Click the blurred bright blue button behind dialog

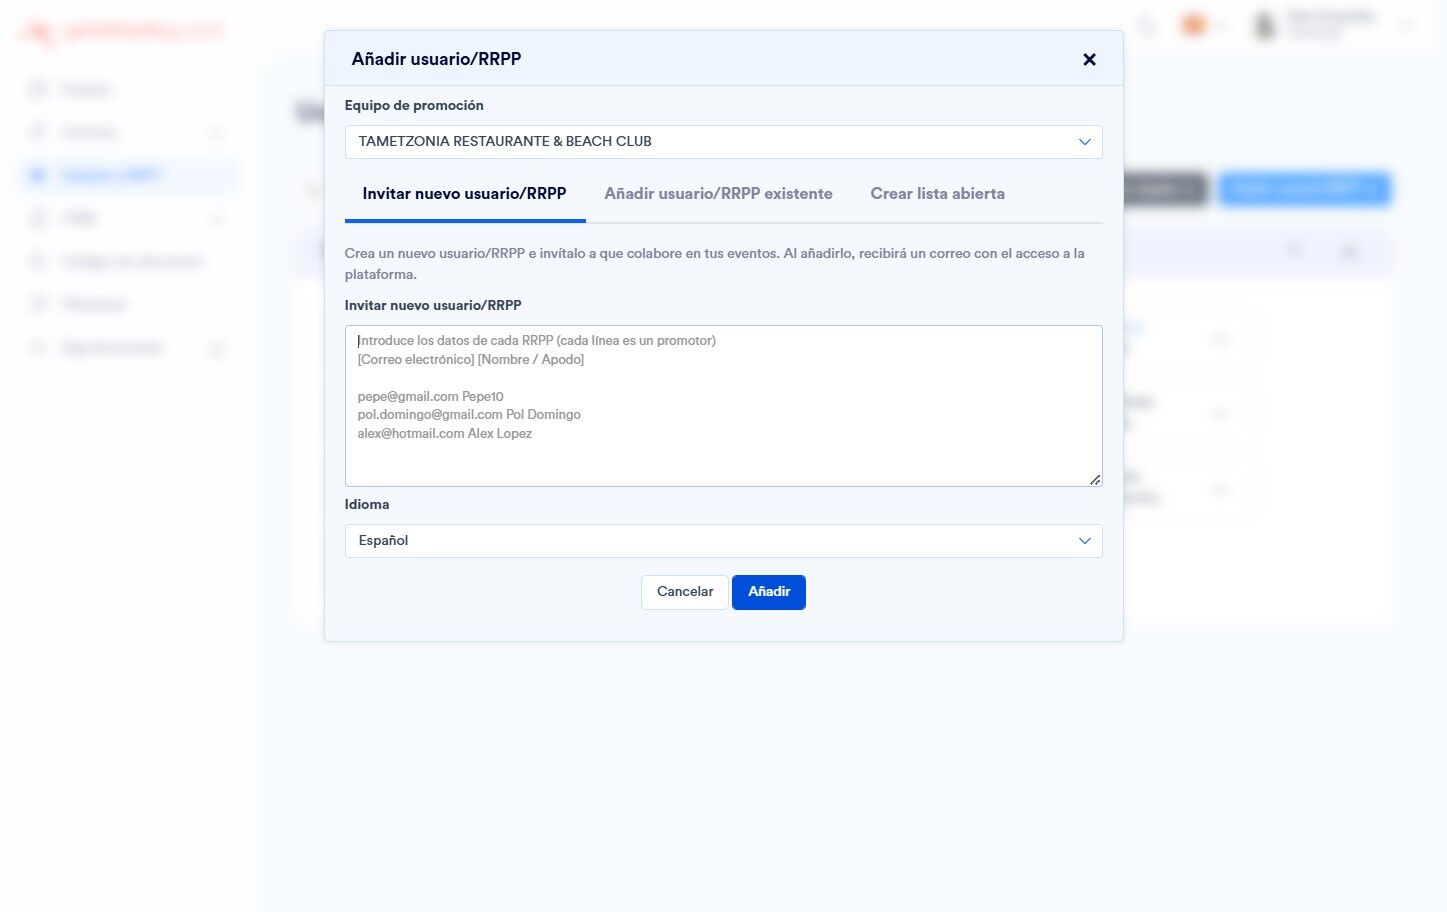coord(1304,189)
